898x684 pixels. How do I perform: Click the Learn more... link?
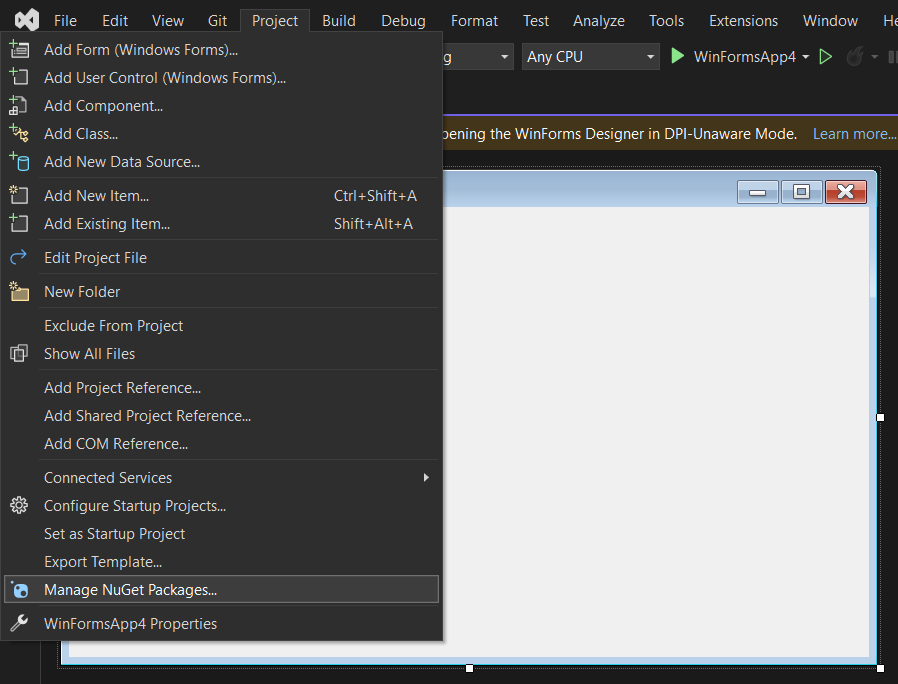tap(854, 133)
